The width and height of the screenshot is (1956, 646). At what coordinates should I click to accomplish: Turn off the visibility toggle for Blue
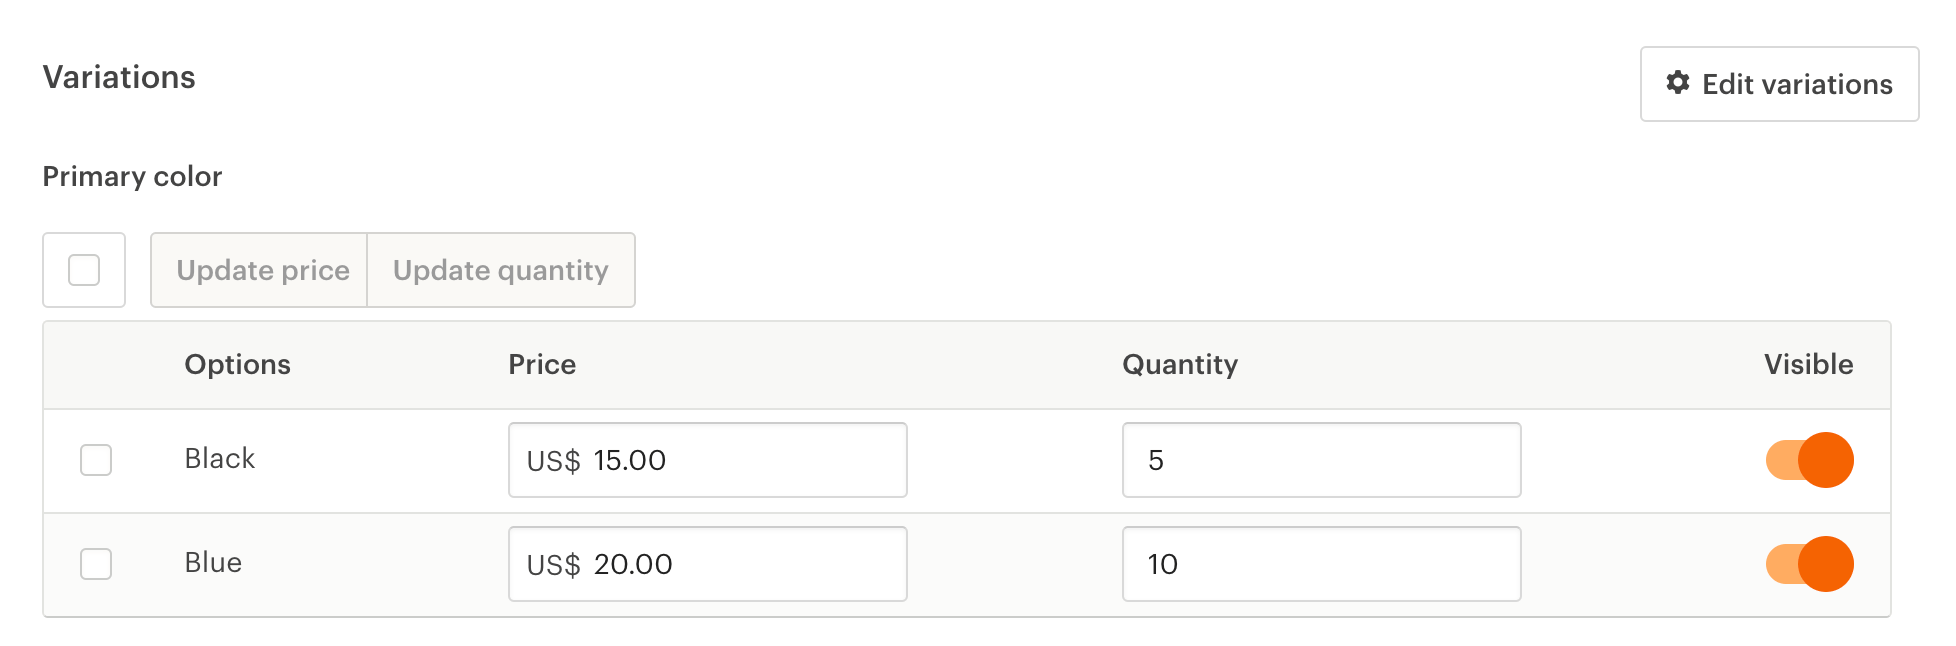point(1810,564)
